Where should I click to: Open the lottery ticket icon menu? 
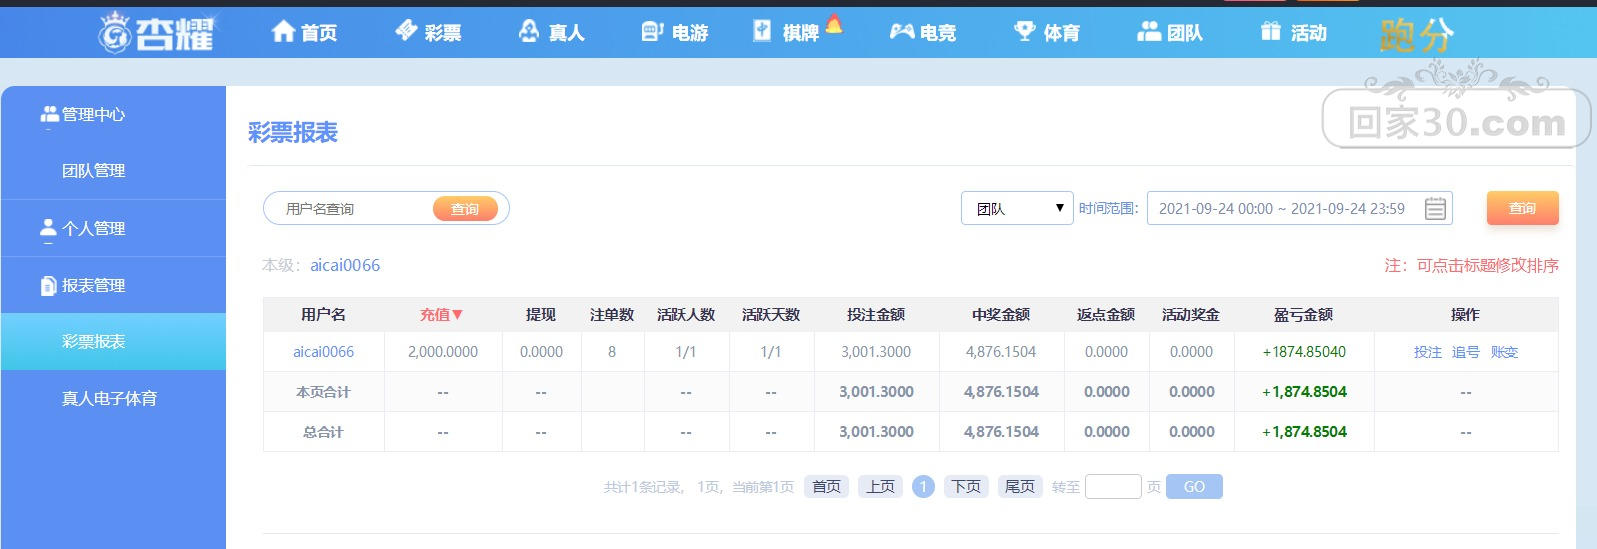coord(406,31)
